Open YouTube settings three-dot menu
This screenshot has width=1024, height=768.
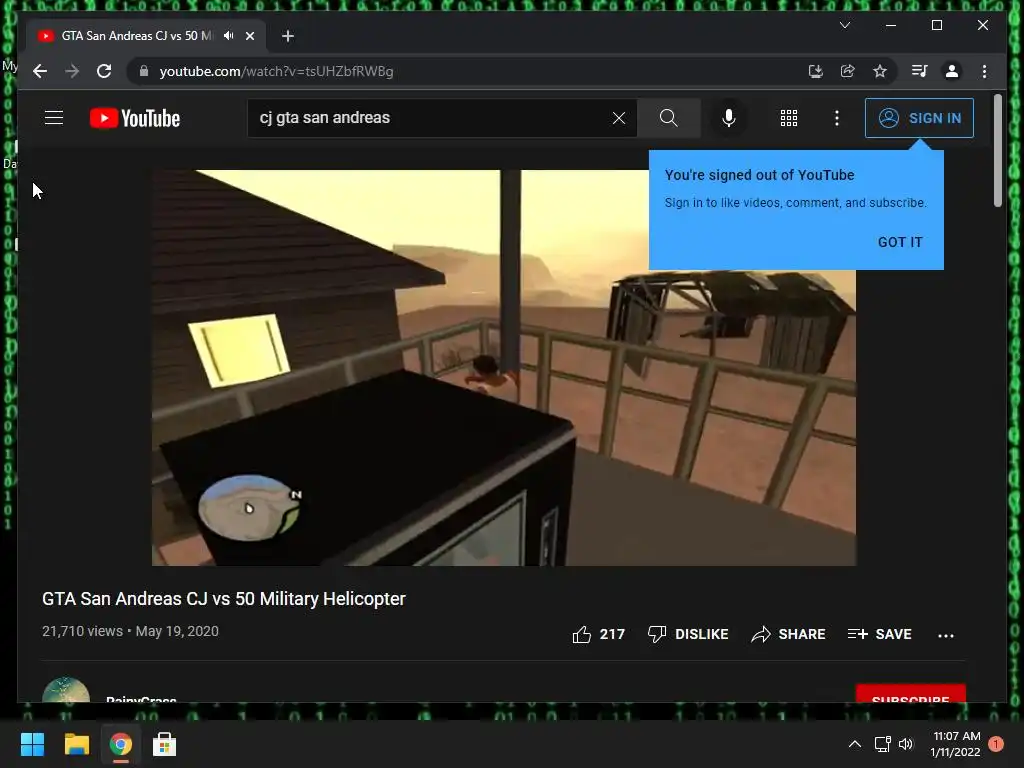click(837, 118)
